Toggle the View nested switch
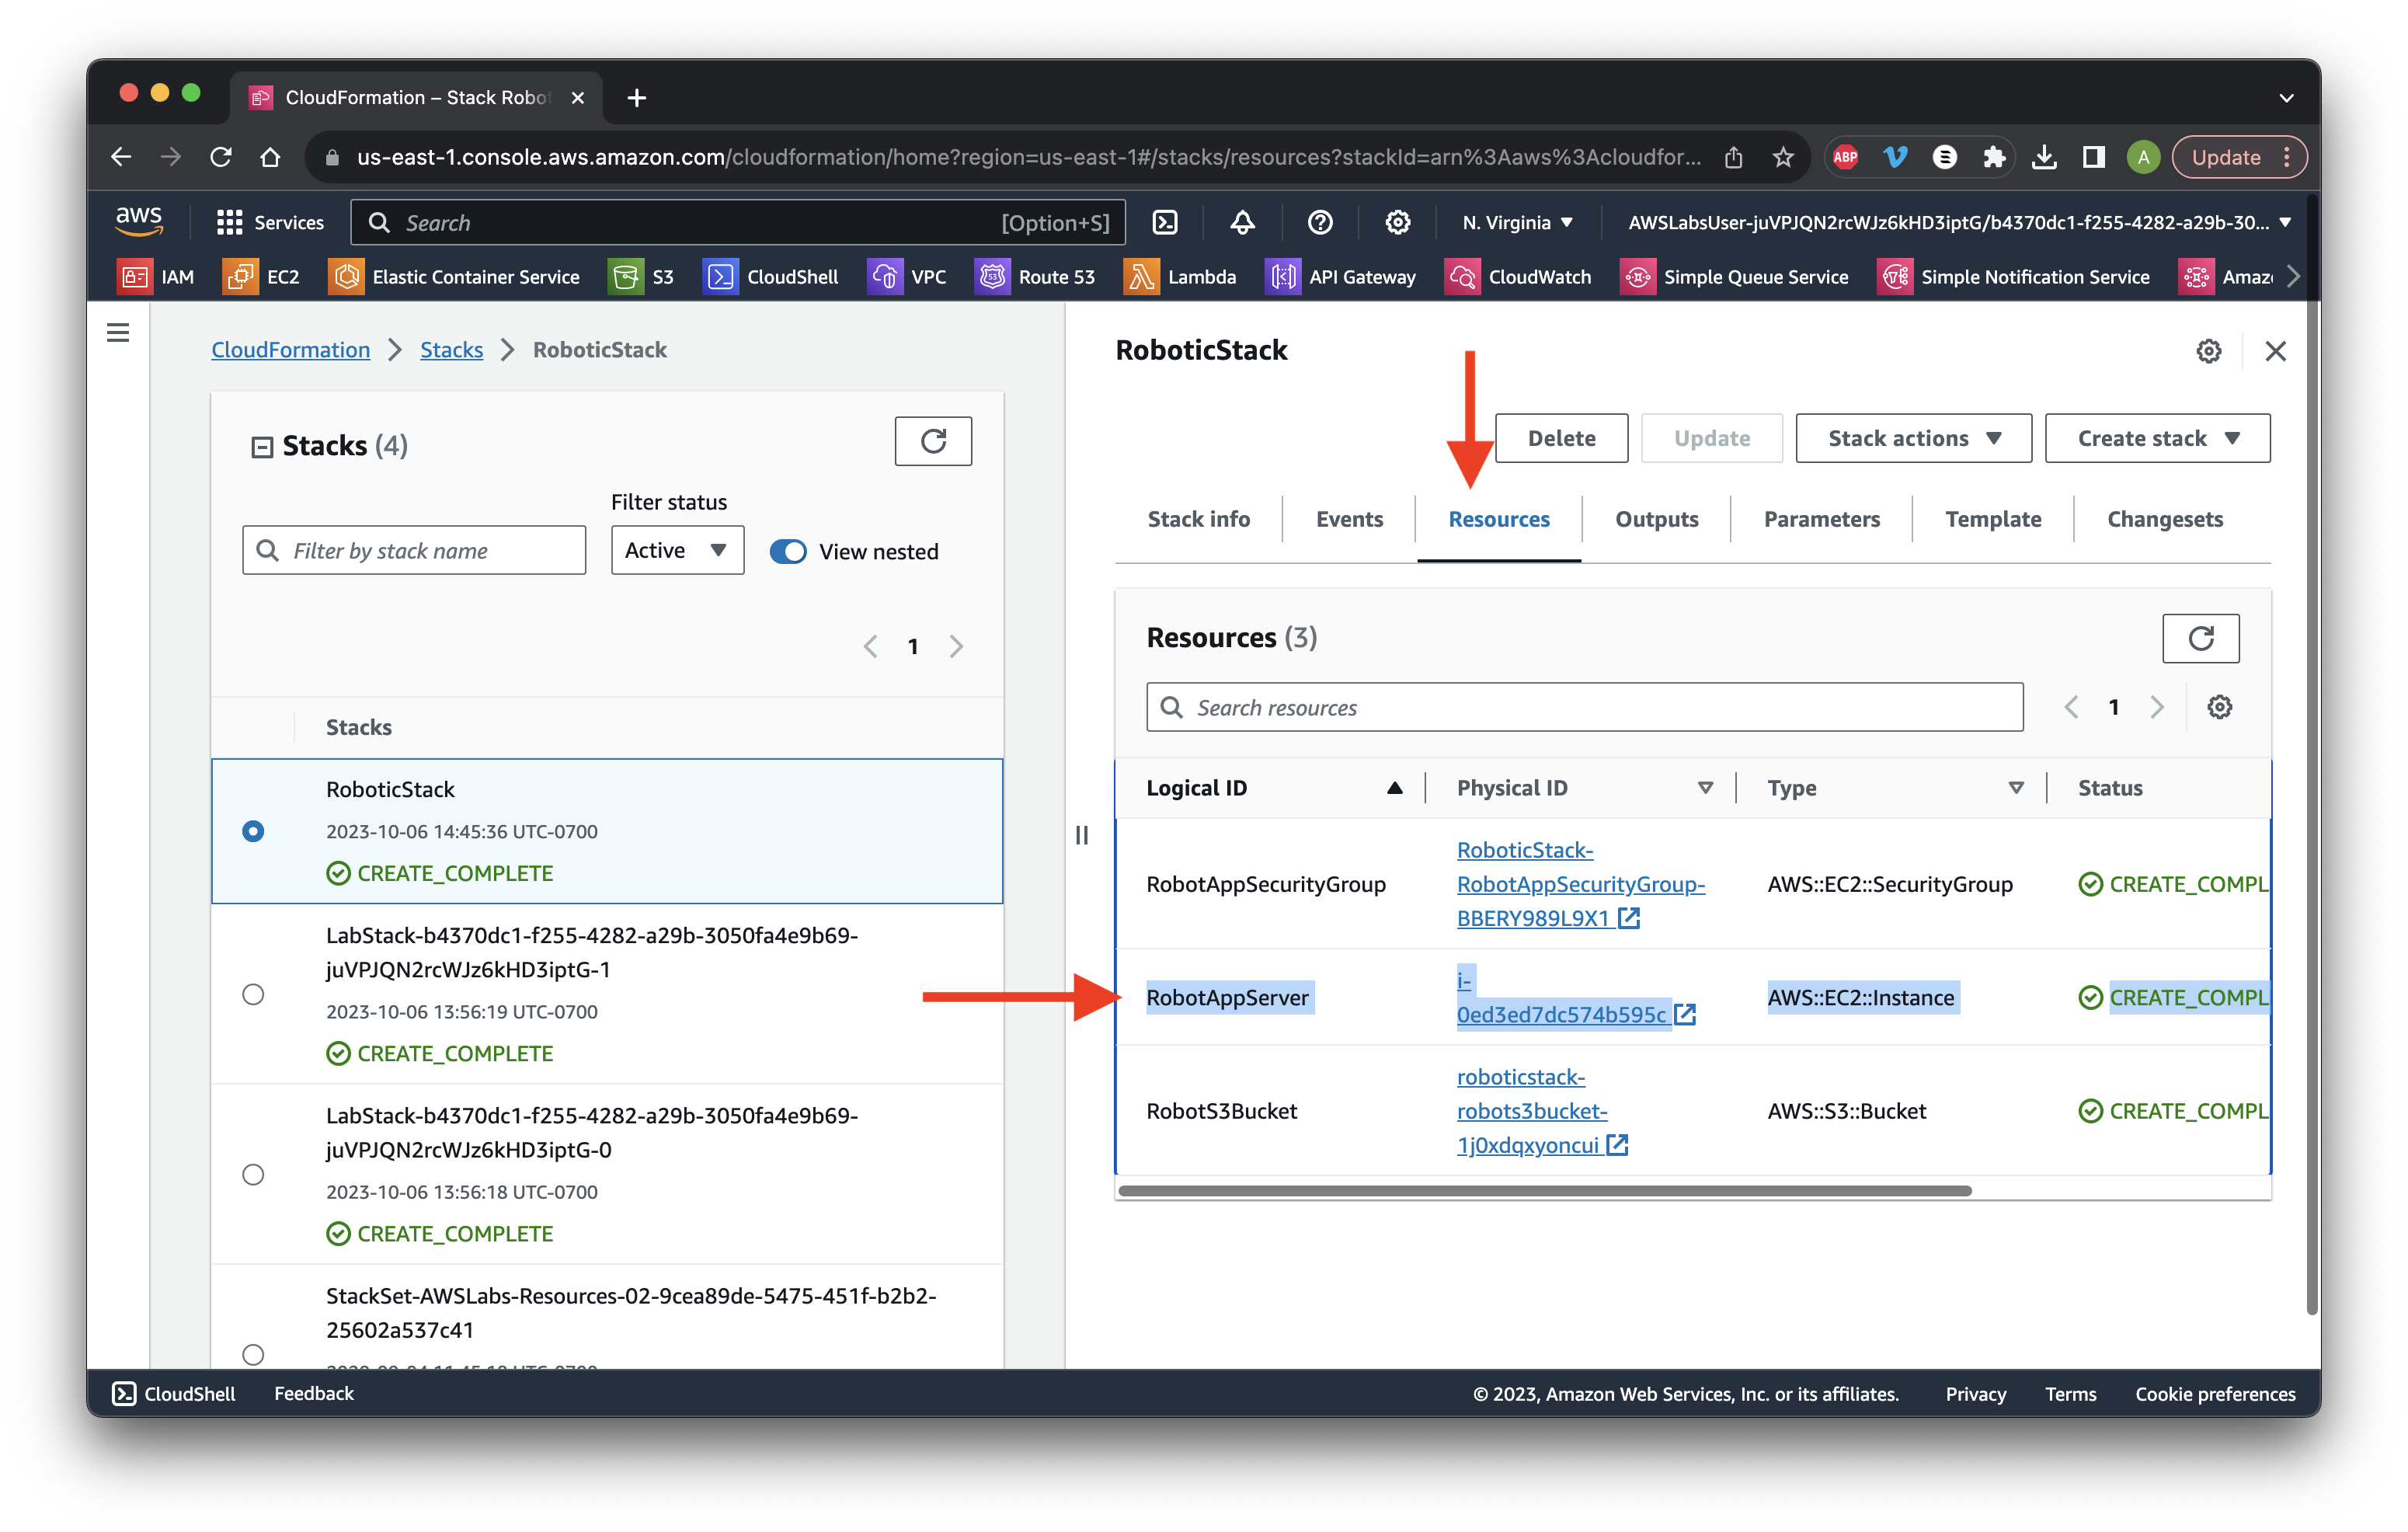Screen dimensions: 2408x1532 click(x=788, y=551)
